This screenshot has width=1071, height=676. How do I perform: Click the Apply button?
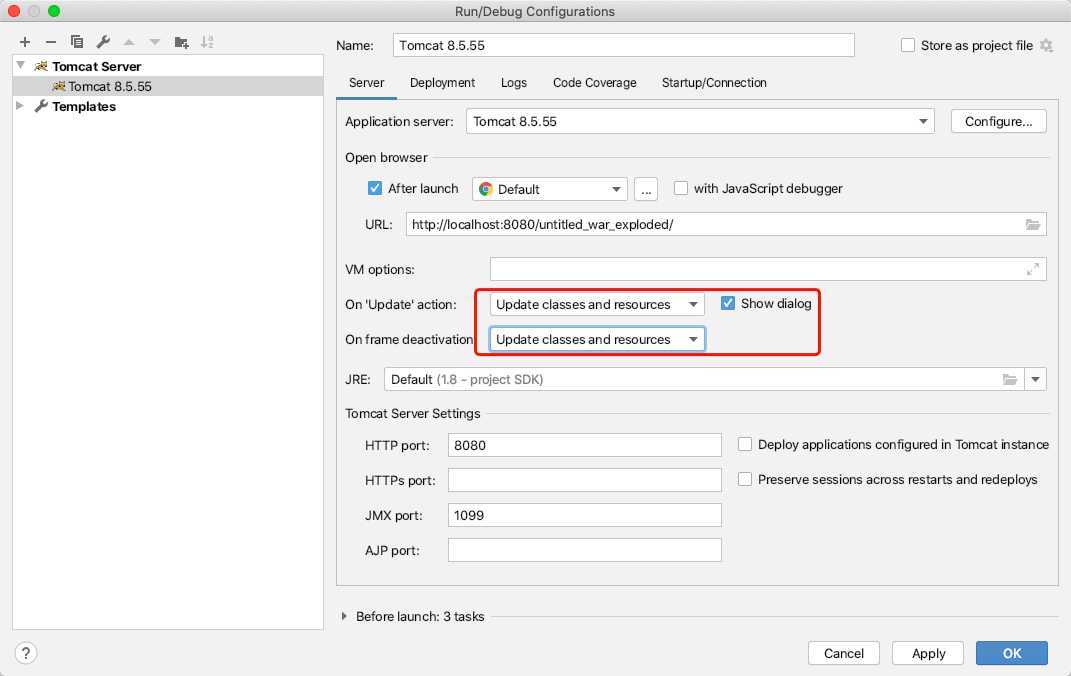pyautogui.click(x=928, y=653)
